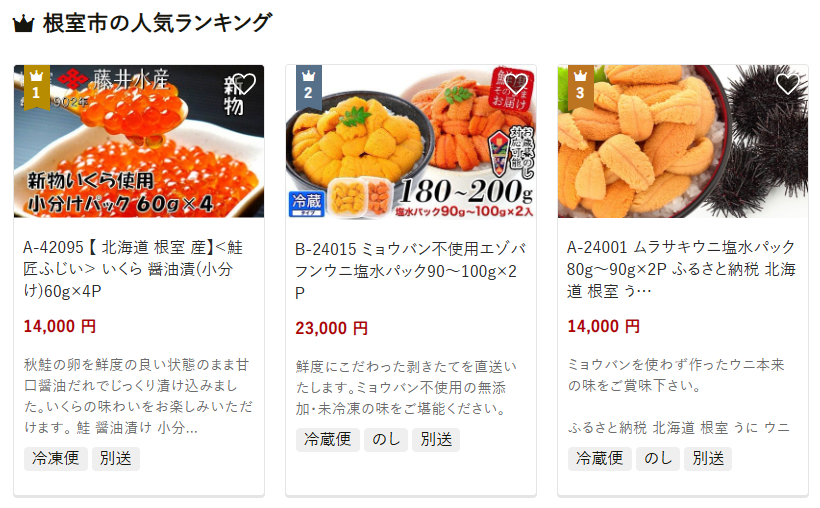This screenshot has width=820, height=508.
Task: Click the rank 3 bronze crown badge
Action: click(x=580, y=87)
